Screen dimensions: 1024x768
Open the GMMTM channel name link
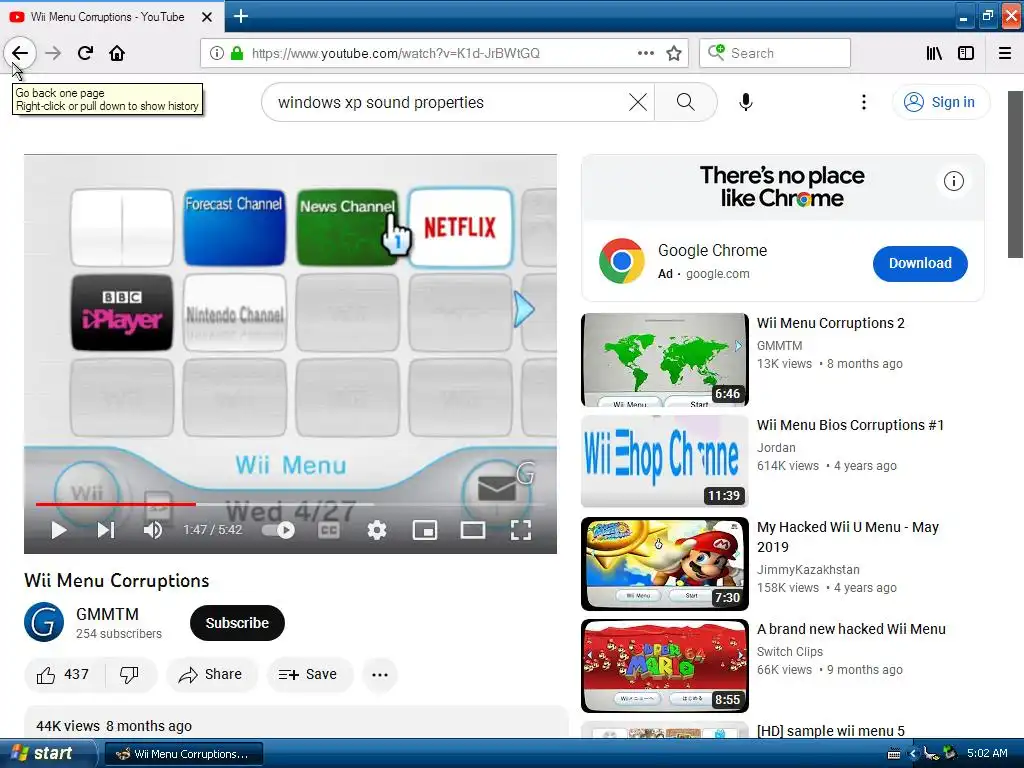(107, 614)
